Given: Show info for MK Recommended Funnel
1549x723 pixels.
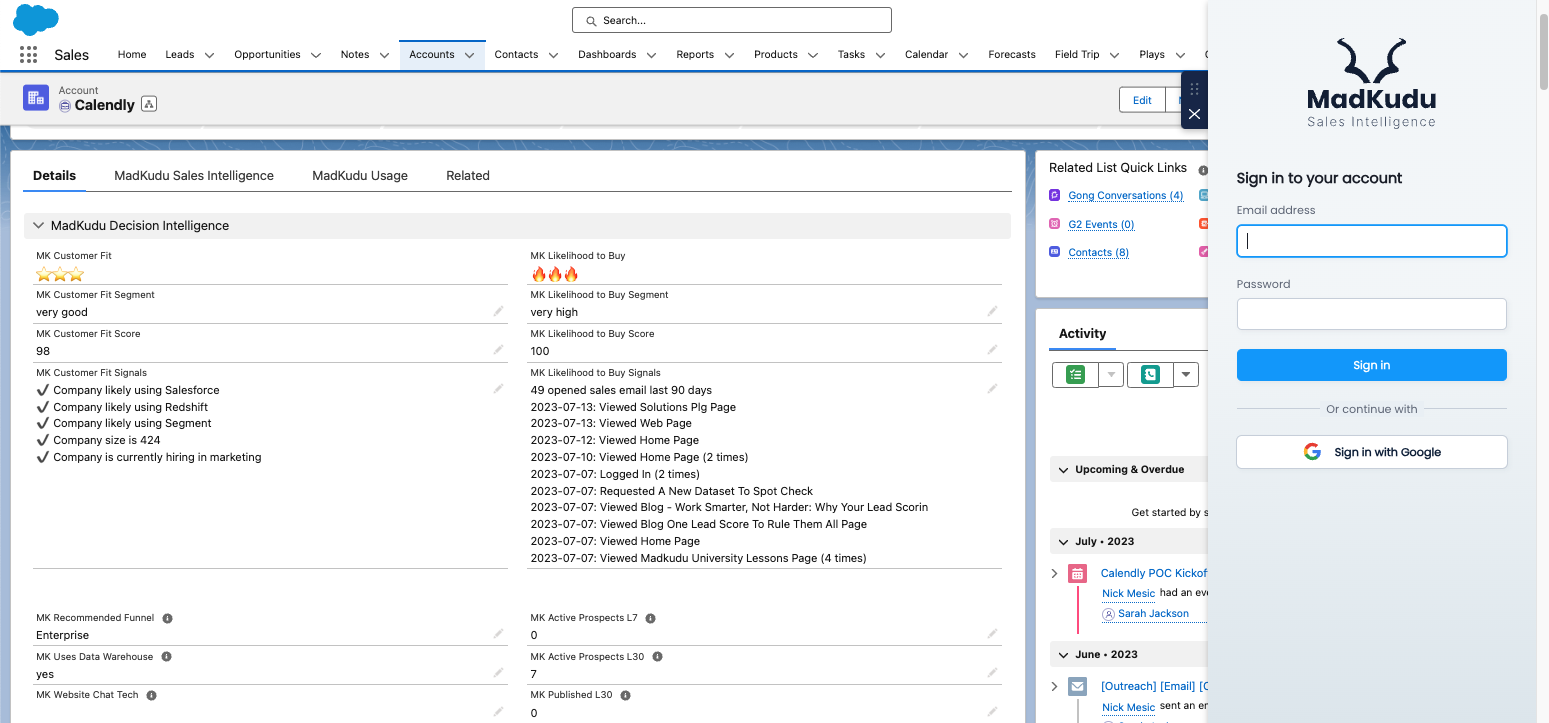Looking at the screenshot, I should point(167,618).
